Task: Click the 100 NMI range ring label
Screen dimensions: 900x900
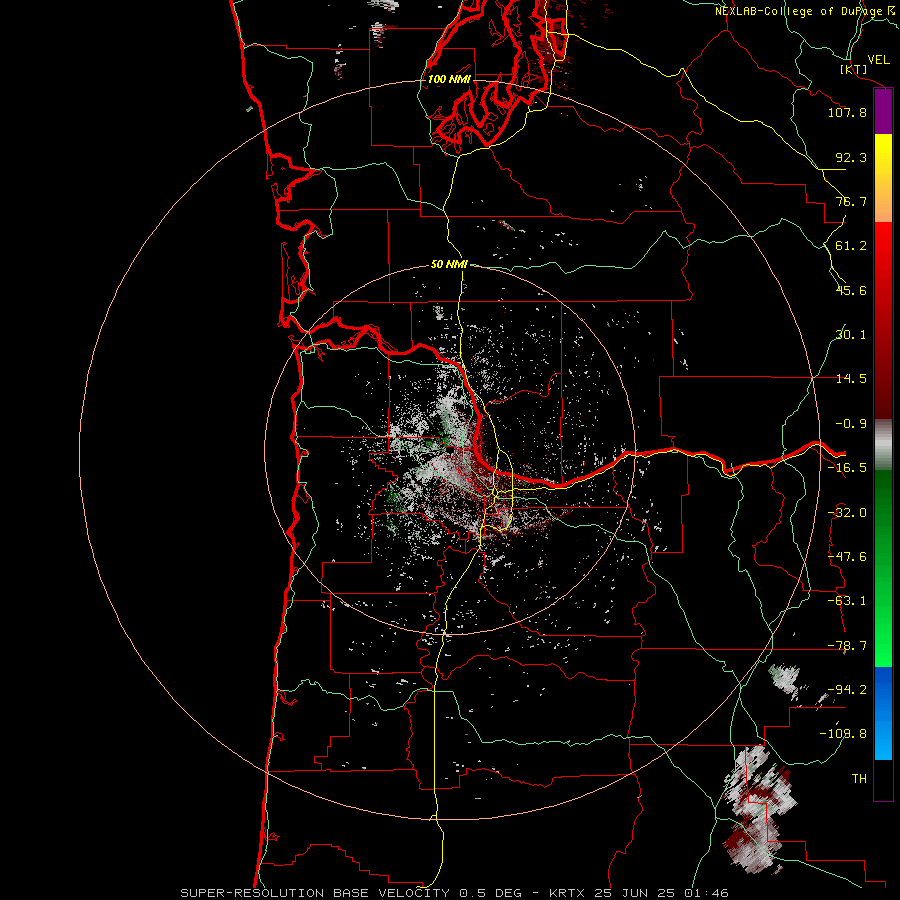Action: [x=449, y=79]
